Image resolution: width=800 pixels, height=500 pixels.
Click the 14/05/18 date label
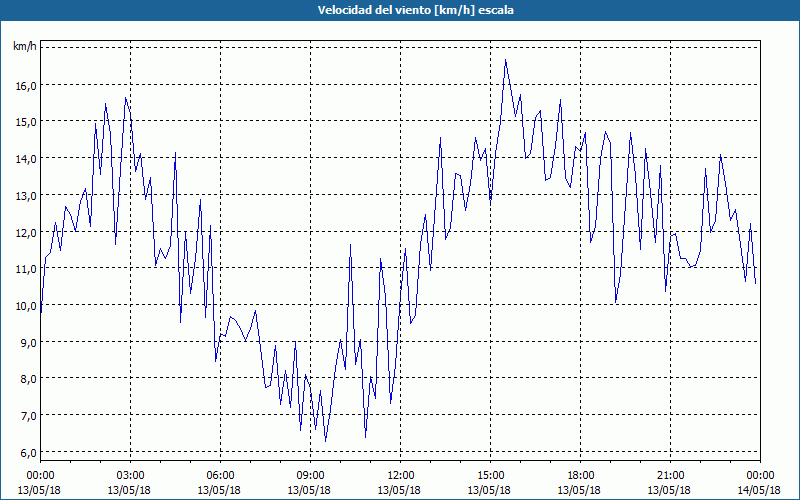(x=759, y=490)
